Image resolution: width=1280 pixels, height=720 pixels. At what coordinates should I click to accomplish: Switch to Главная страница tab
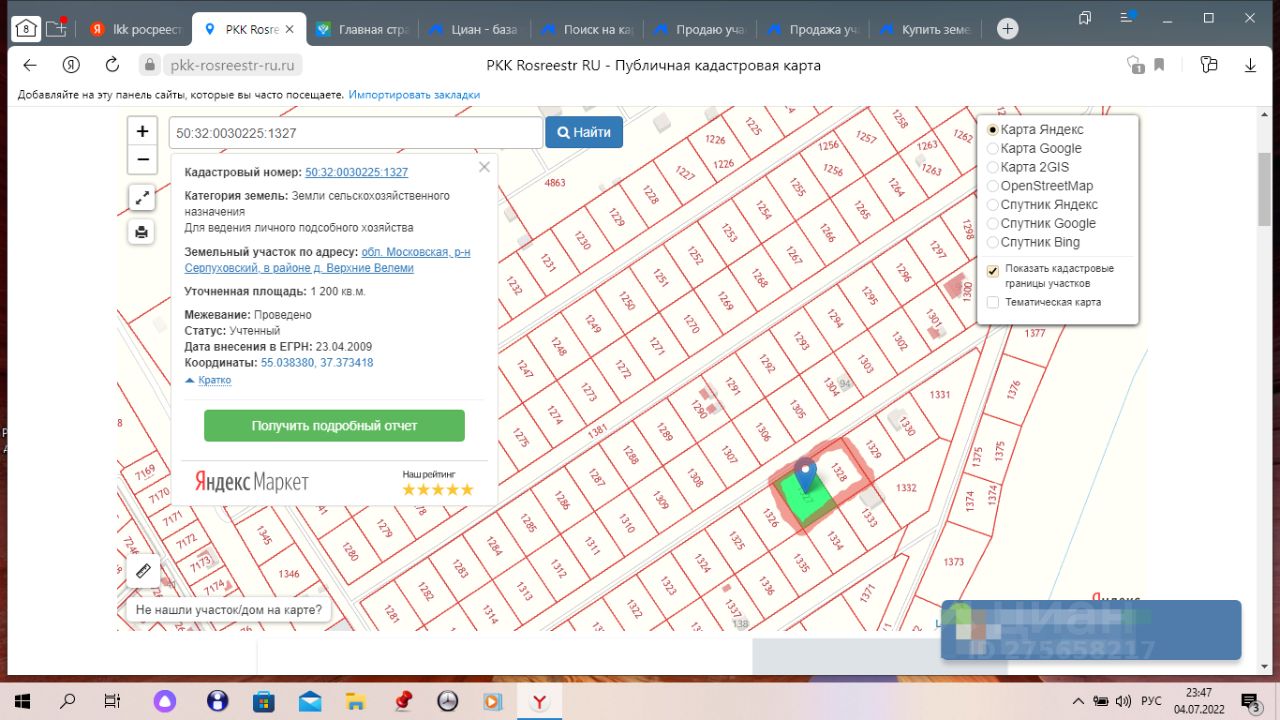[x=360, y=29]
